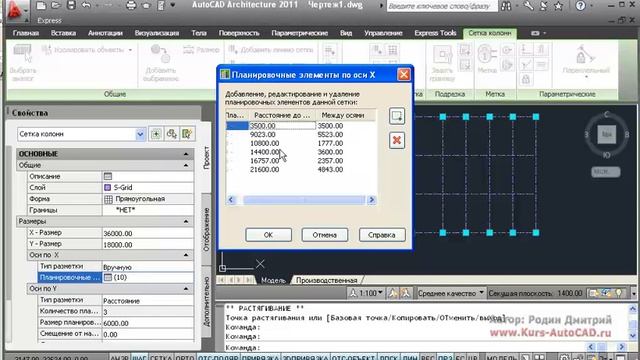Toggle ДИН dynamic input

(410, 358)
